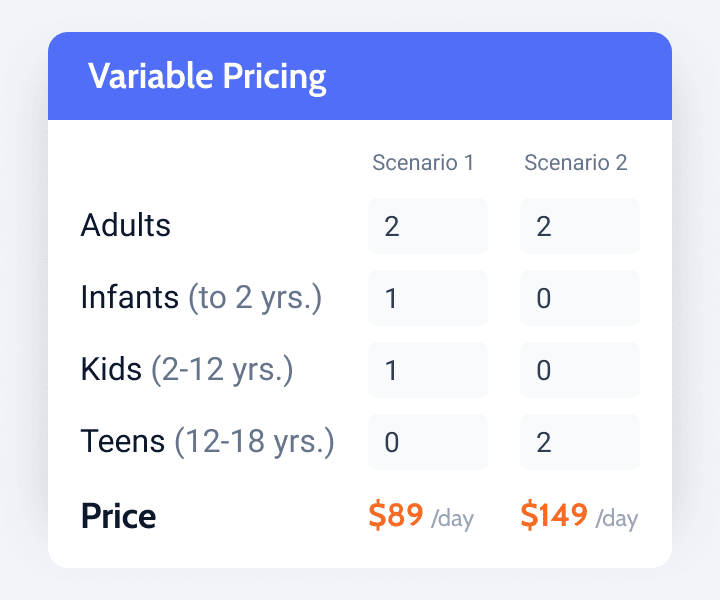Click the Variable Pricing title

[x=207, y=77]
